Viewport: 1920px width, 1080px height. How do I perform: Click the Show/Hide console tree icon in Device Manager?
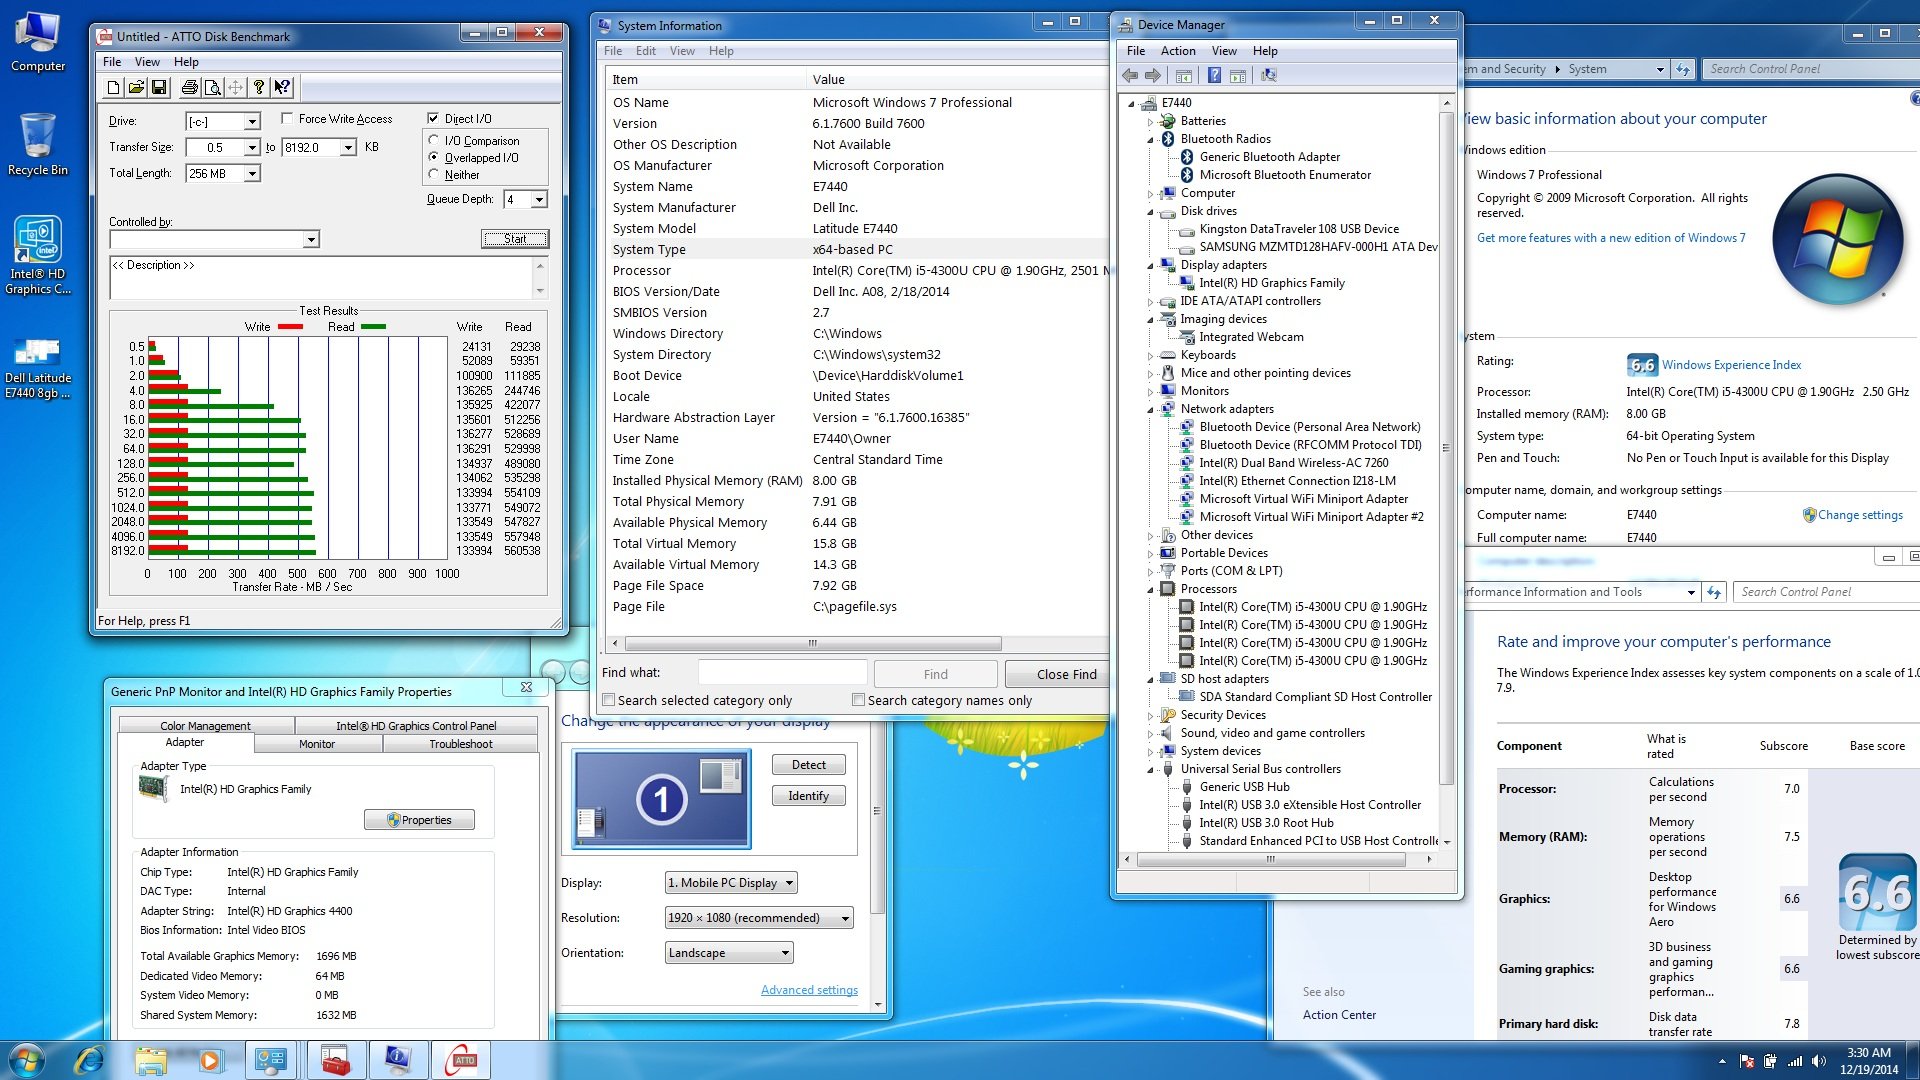pyautogui.click(x=1184, y=75)
